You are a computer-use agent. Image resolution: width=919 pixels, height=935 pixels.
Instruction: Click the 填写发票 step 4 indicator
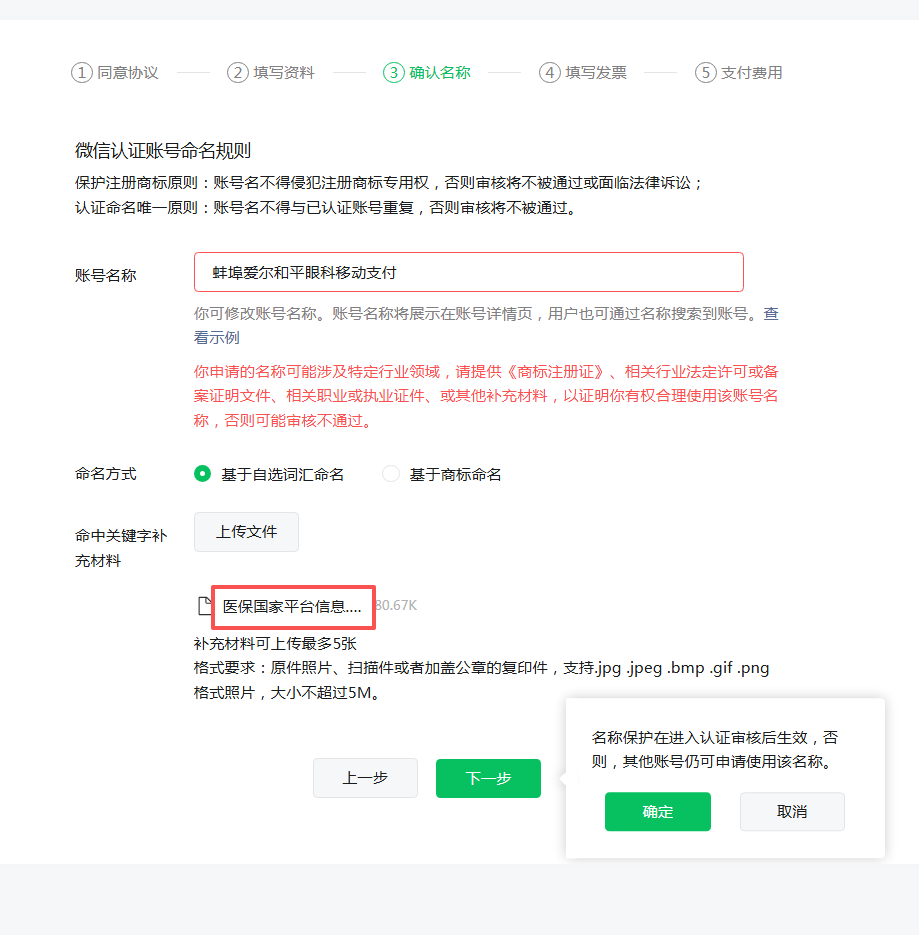[x=583, y=73]
